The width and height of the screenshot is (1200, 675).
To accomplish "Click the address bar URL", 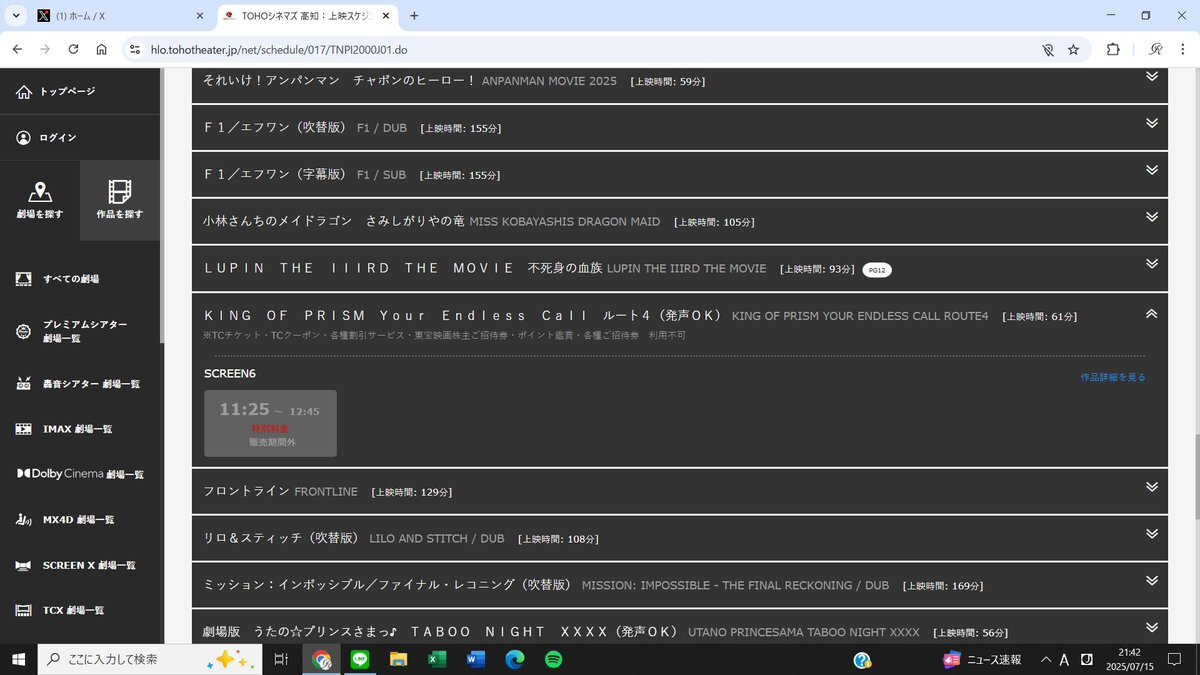I will tap(279, 49).
